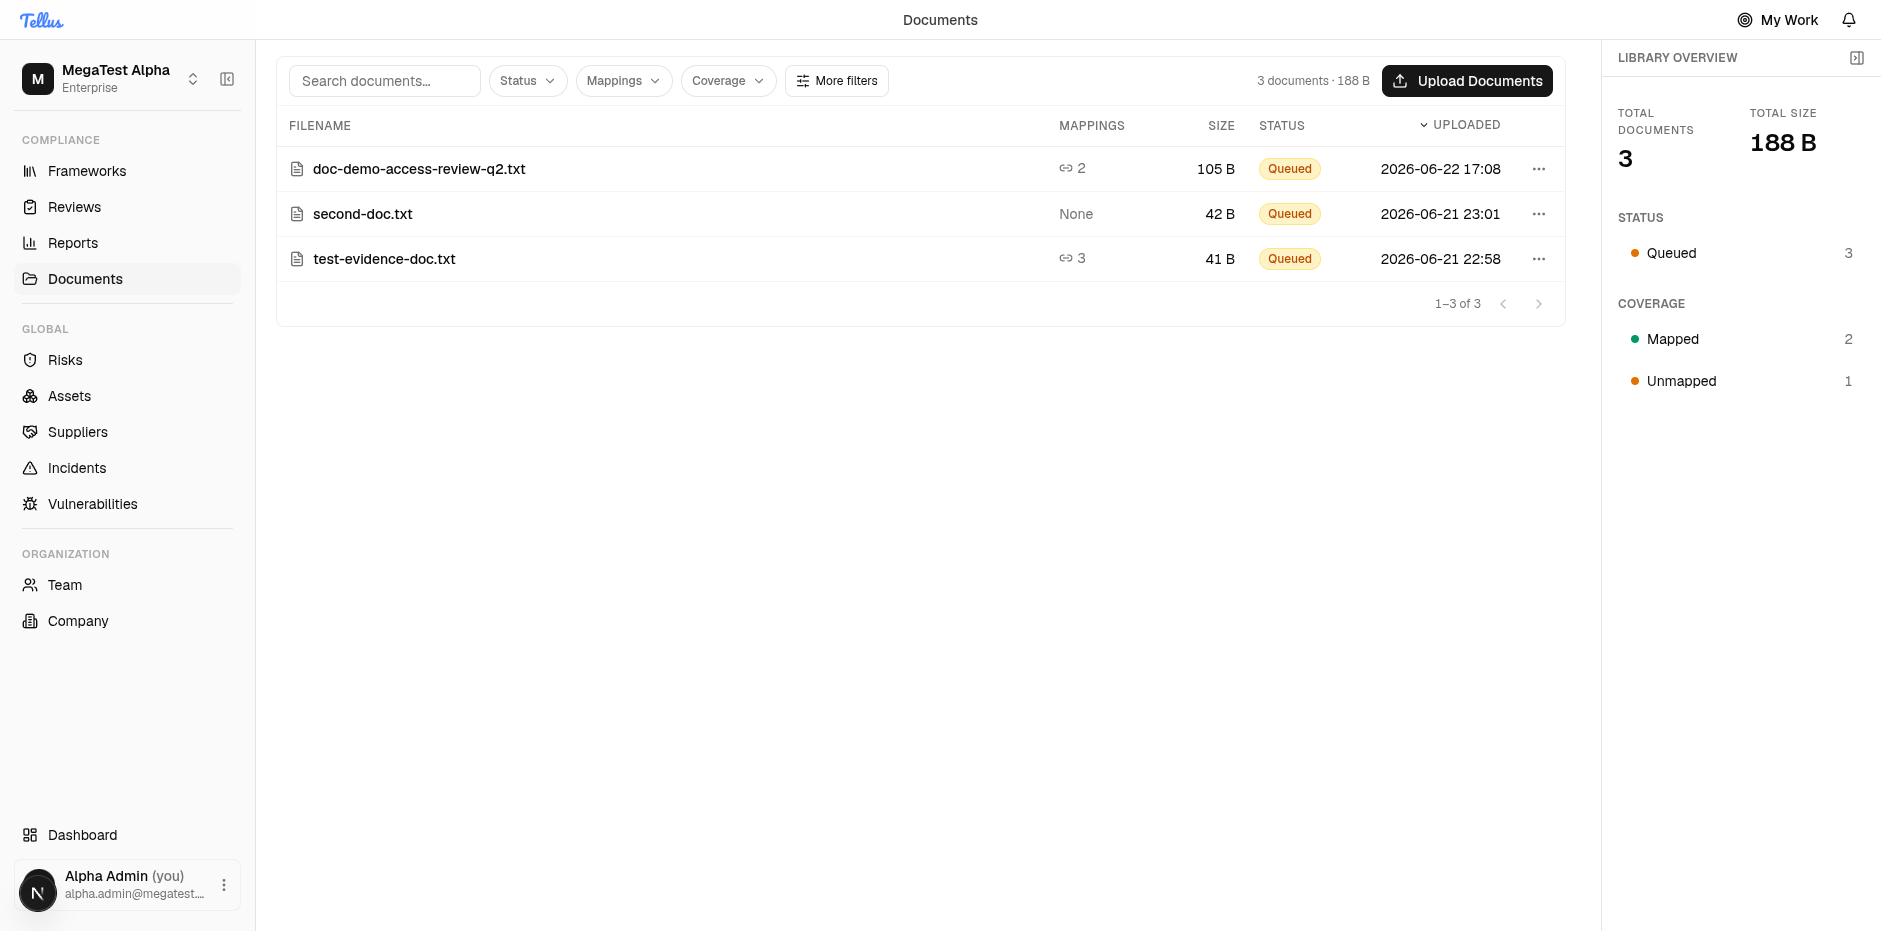1896x931 pixels.
Task: Click the Tellus logo
Action: pos(42,20)
